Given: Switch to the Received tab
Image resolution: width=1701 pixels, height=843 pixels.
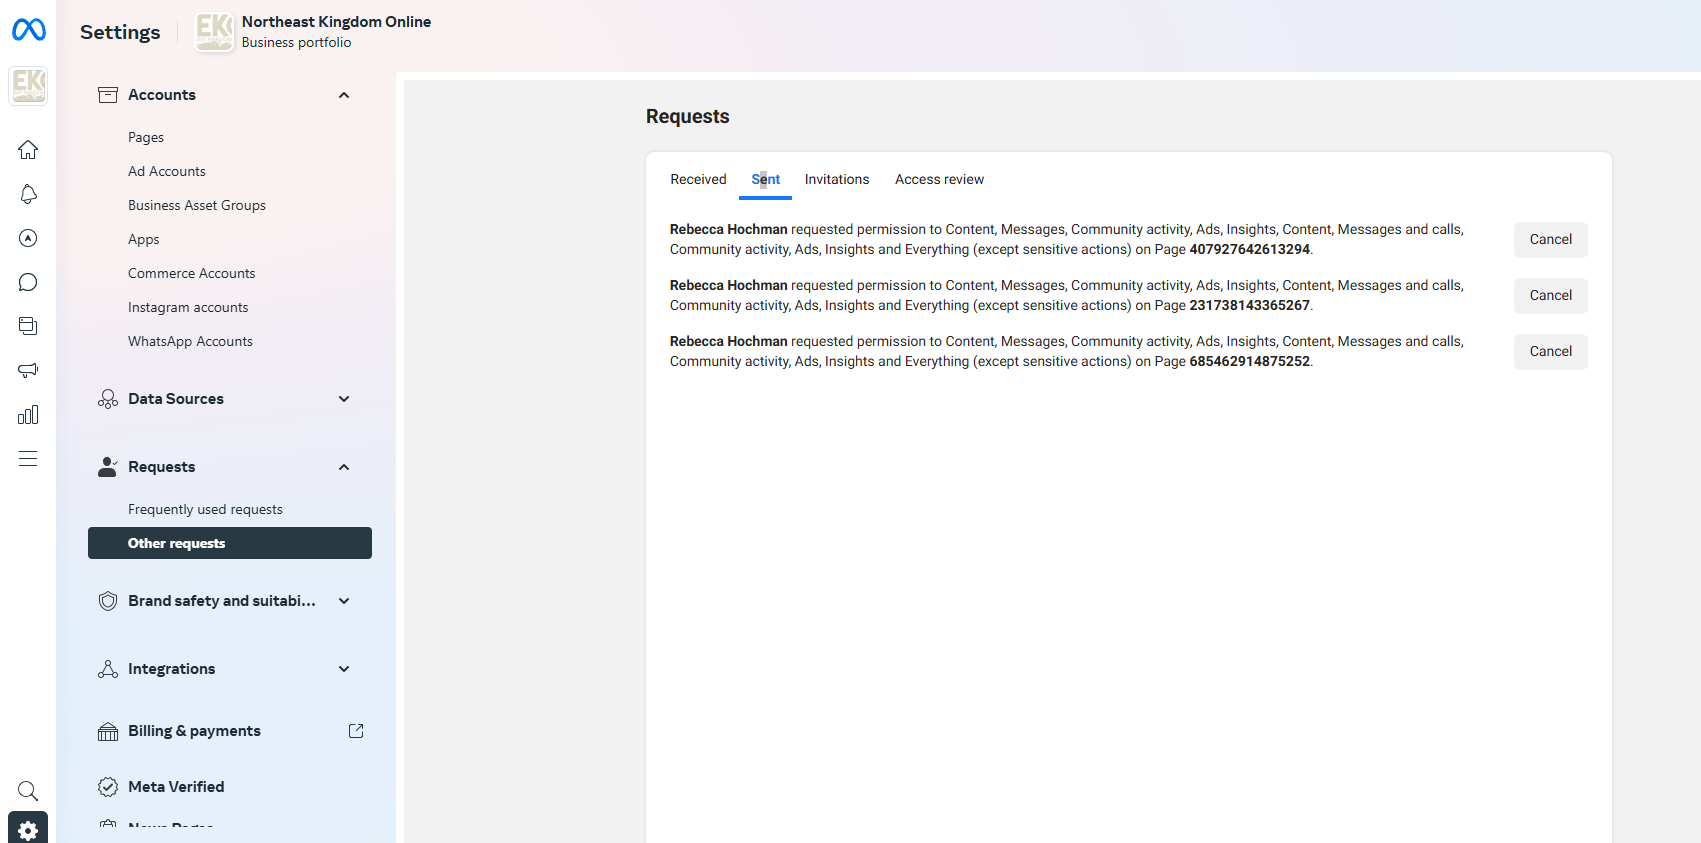Looking at the screenshot, I should pos(698,180).
